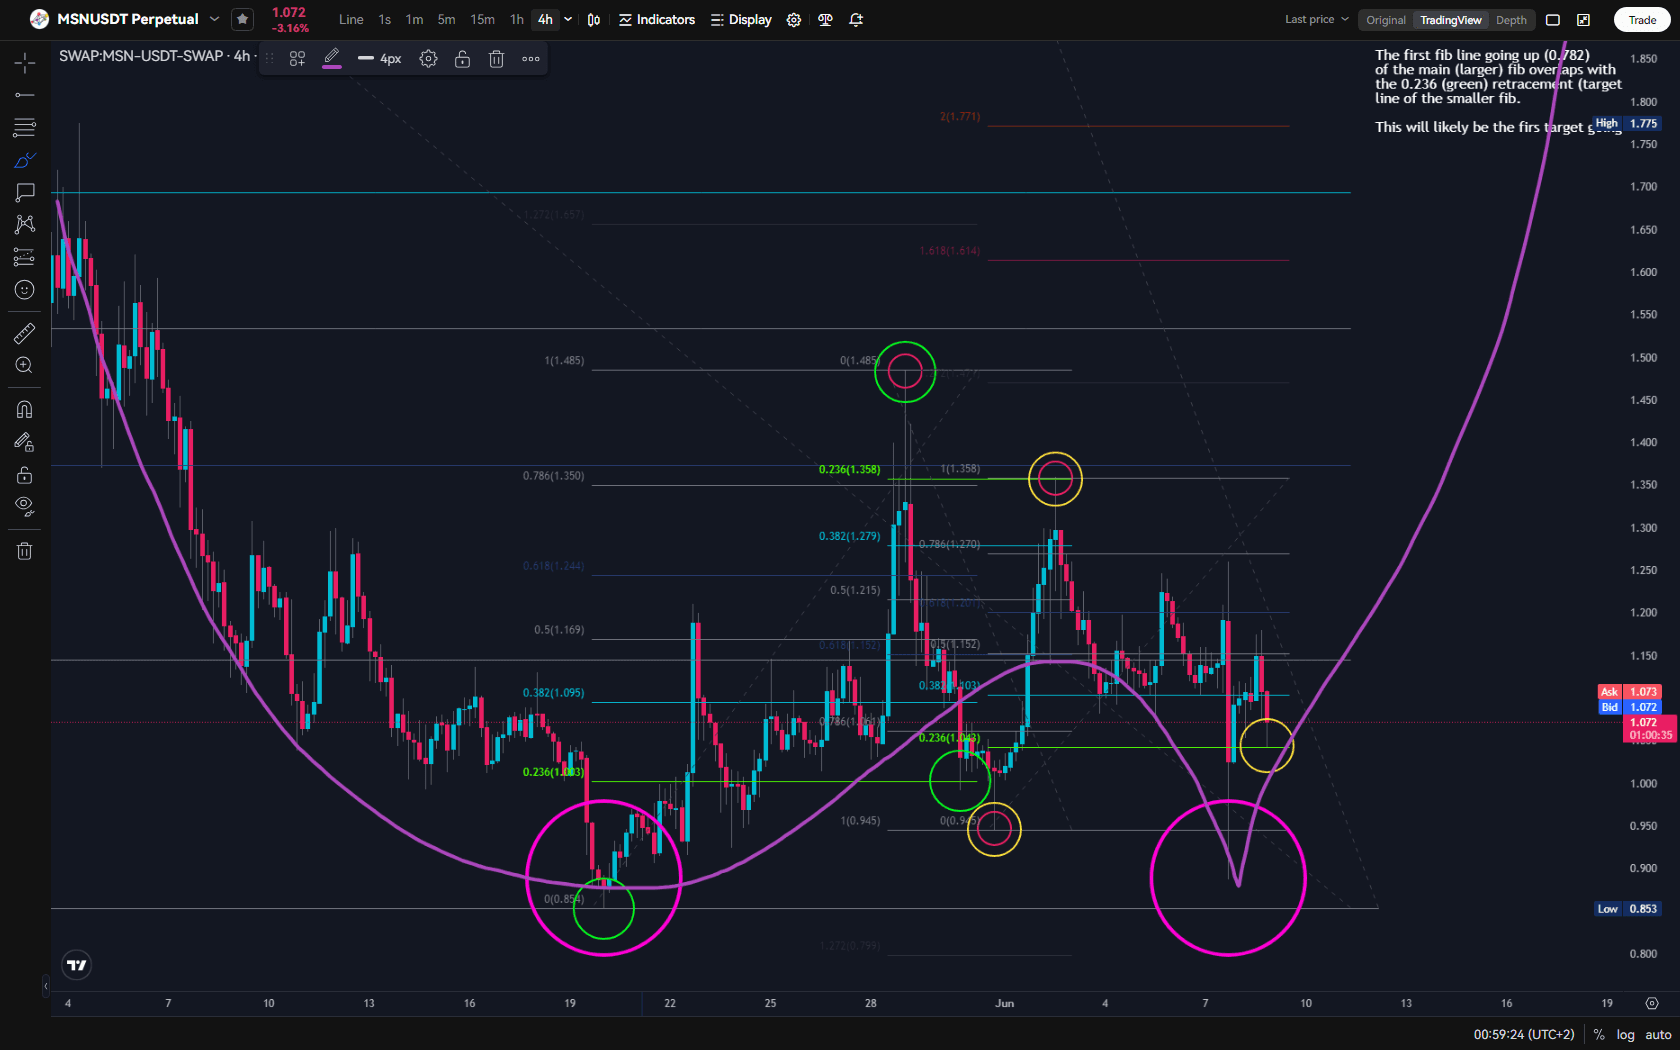Open the Display options menu
This screenshot has height=1050, width=1680.
[741, 19]
